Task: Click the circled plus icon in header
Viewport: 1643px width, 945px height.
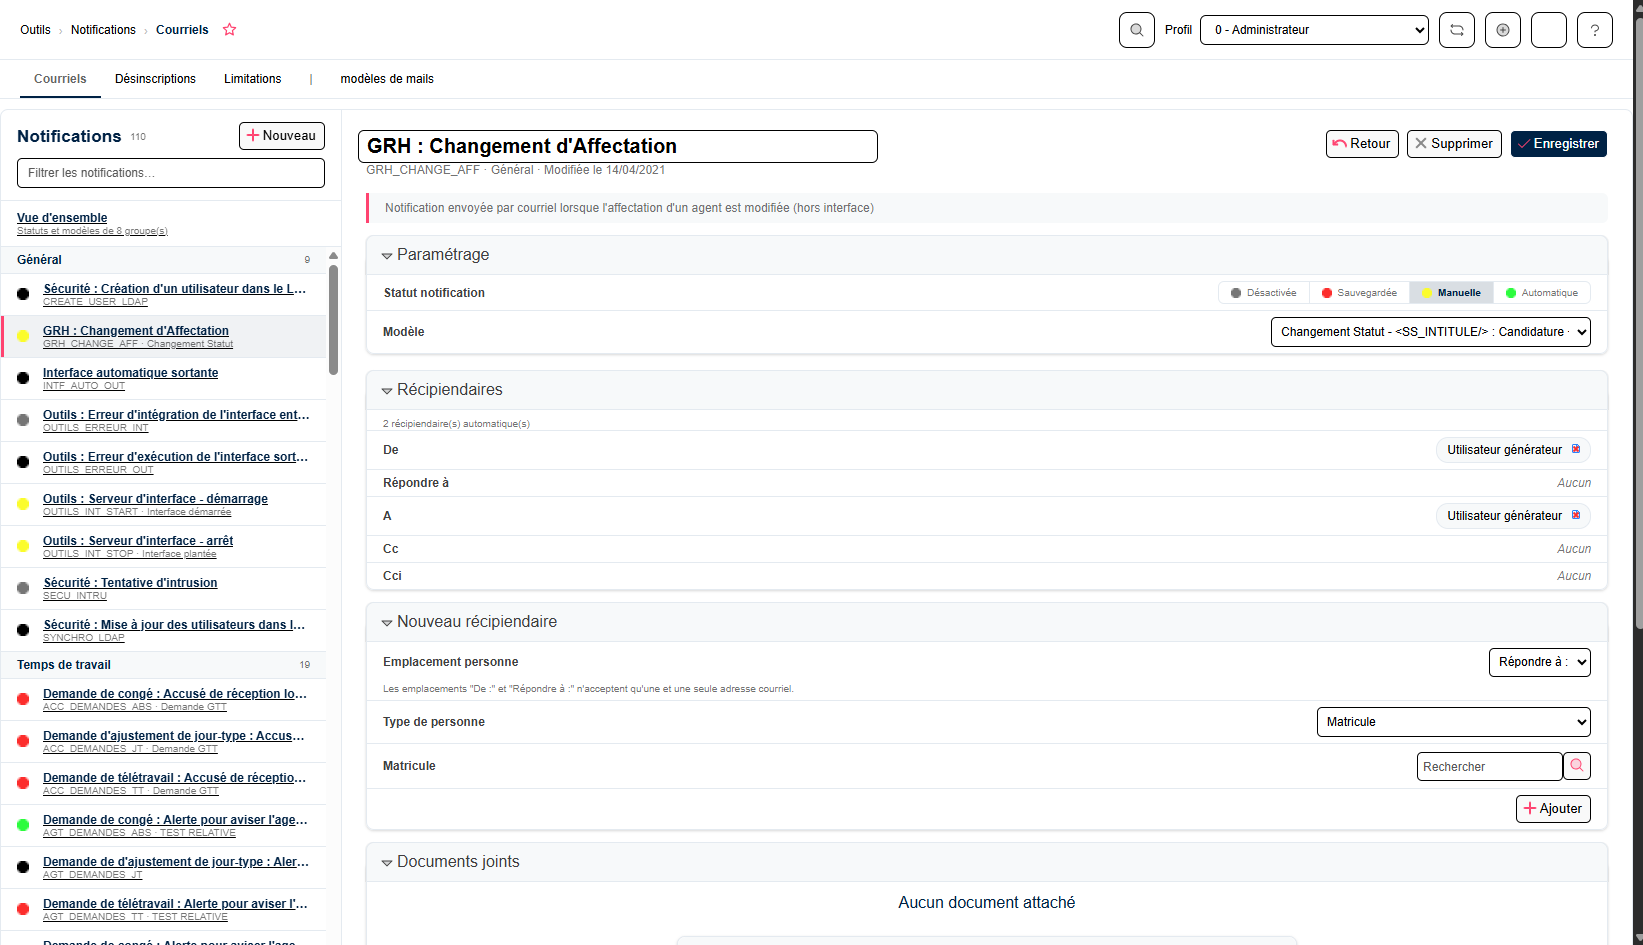Action: 1503,30
